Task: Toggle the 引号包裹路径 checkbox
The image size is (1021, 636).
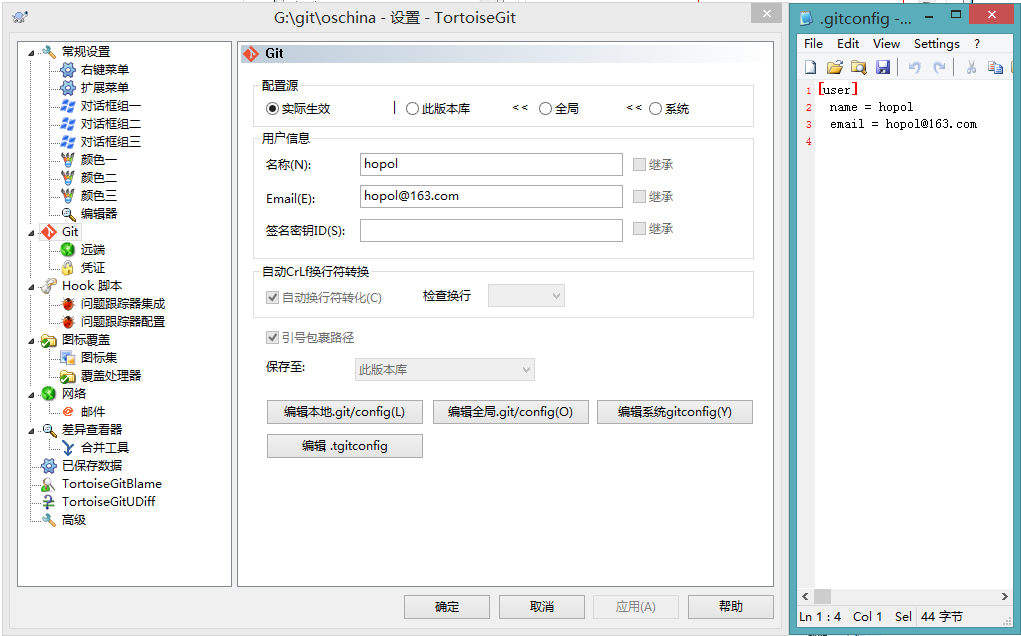Action: point(273,337)
